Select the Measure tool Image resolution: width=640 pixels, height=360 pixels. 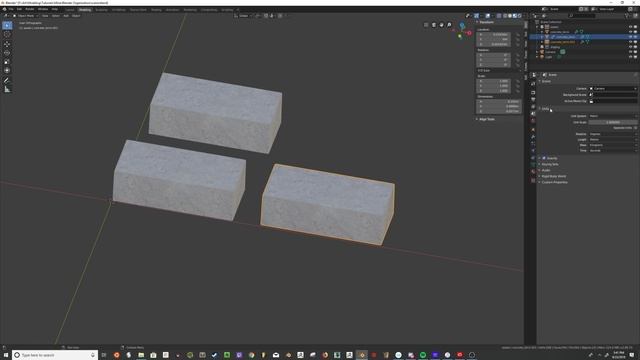(x=7, y=89)
